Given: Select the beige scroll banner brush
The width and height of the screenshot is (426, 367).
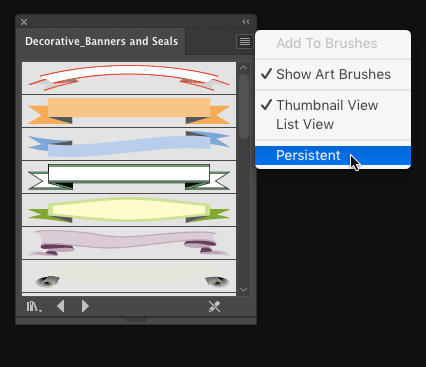Looking at the screenshot, I should coord(129,276).
